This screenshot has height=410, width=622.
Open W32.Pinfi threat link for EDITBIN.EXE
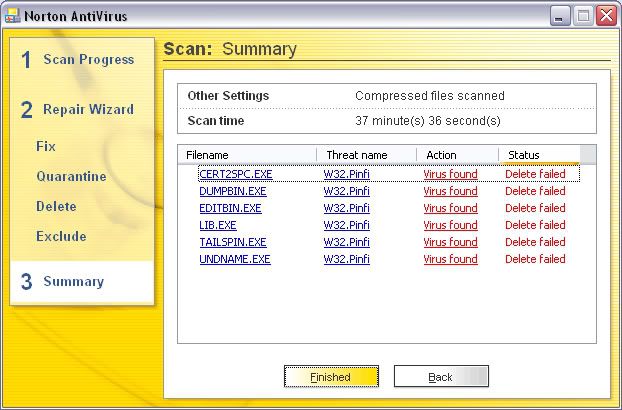347,208
